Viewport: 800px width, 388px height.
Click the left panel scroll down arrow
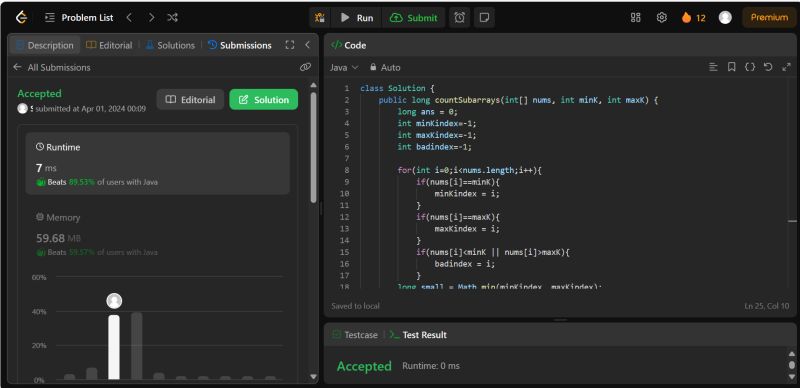313,377
